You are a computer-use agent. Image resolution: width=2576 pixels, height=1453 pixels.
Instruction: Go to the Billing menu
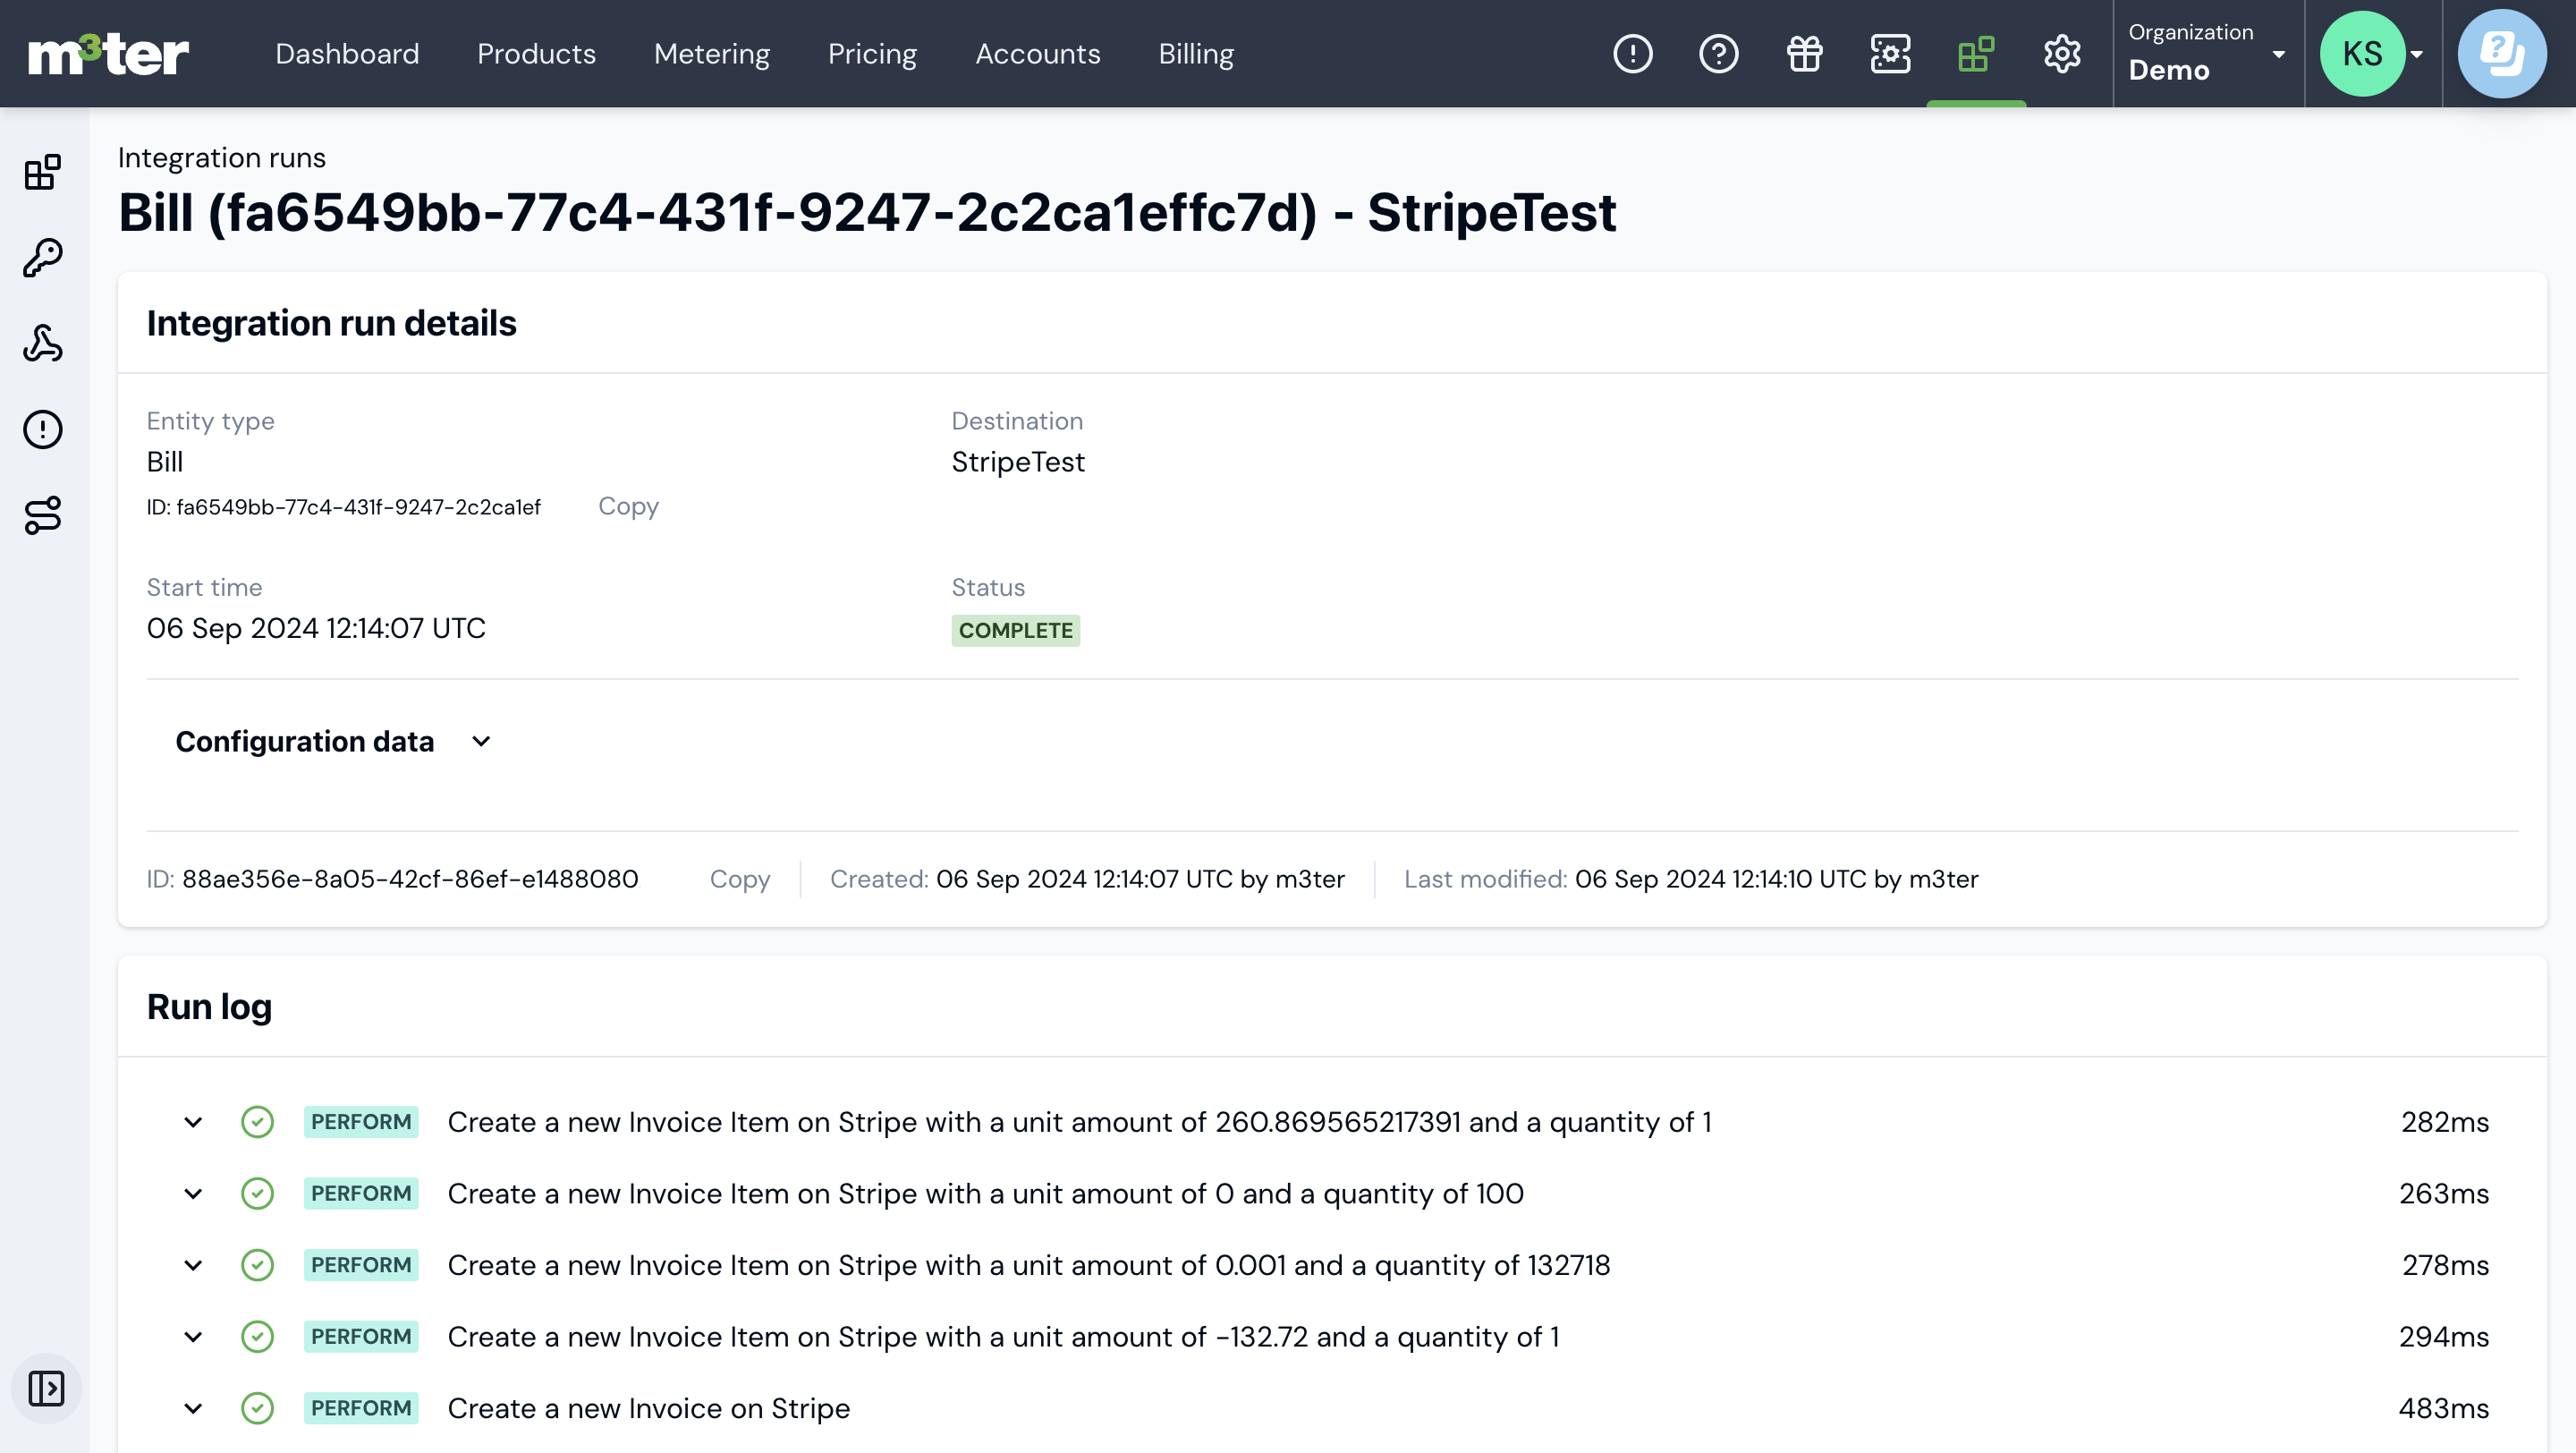pos(1195,54)
